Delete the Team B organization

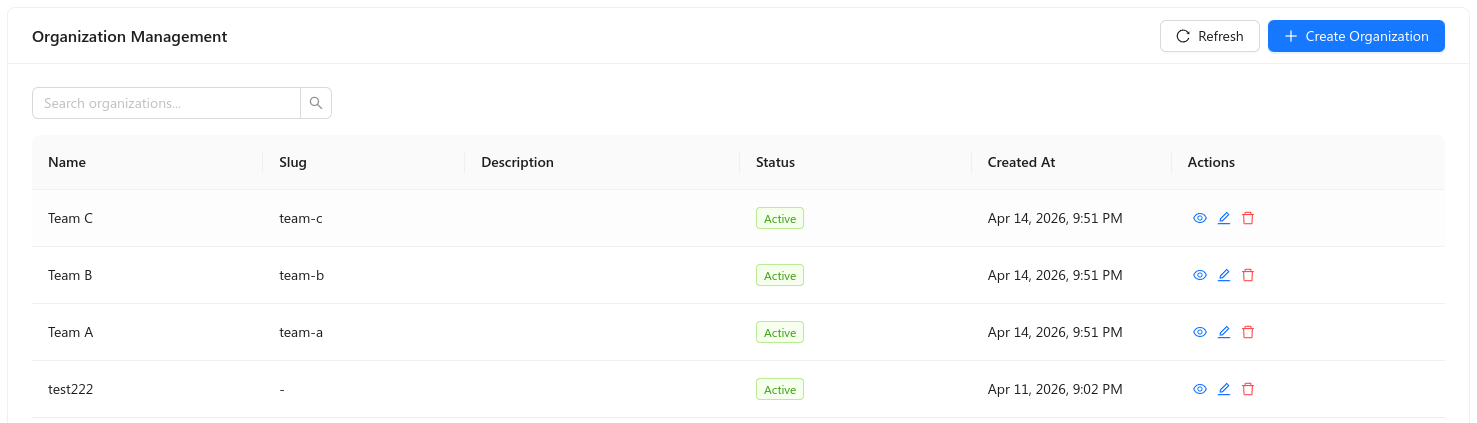(x=1248, y=275)
